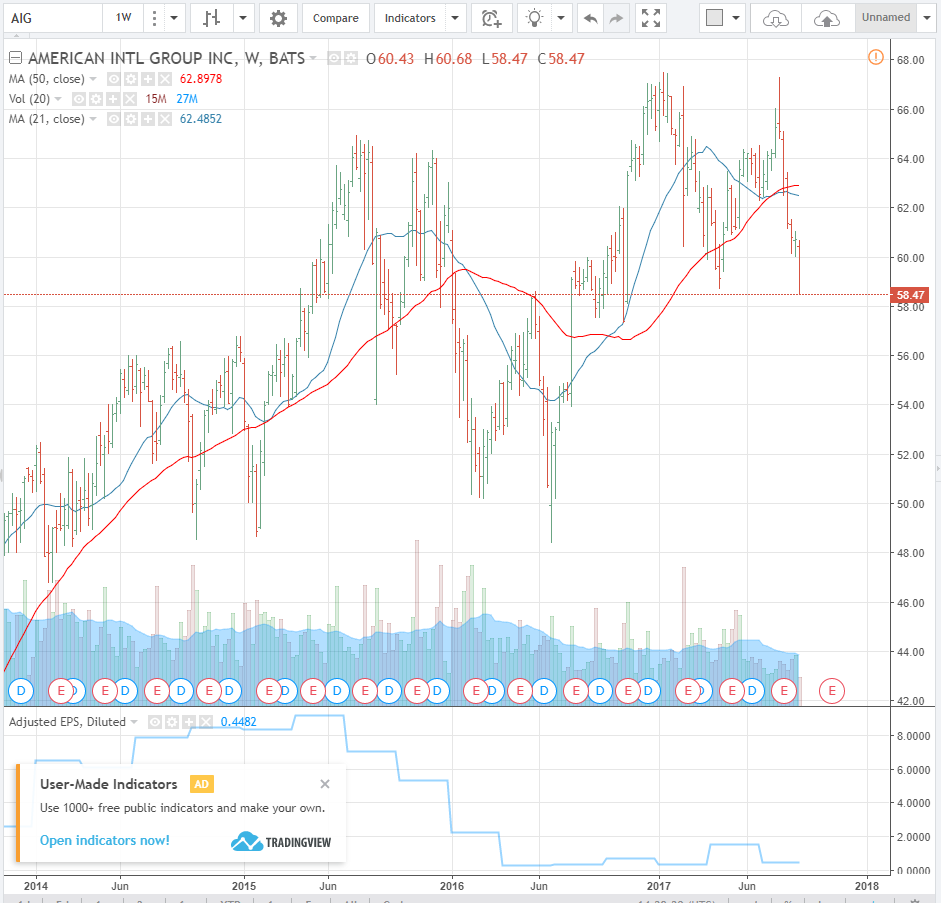Open settings gear beside the AIG chart title

click(351, 58)
